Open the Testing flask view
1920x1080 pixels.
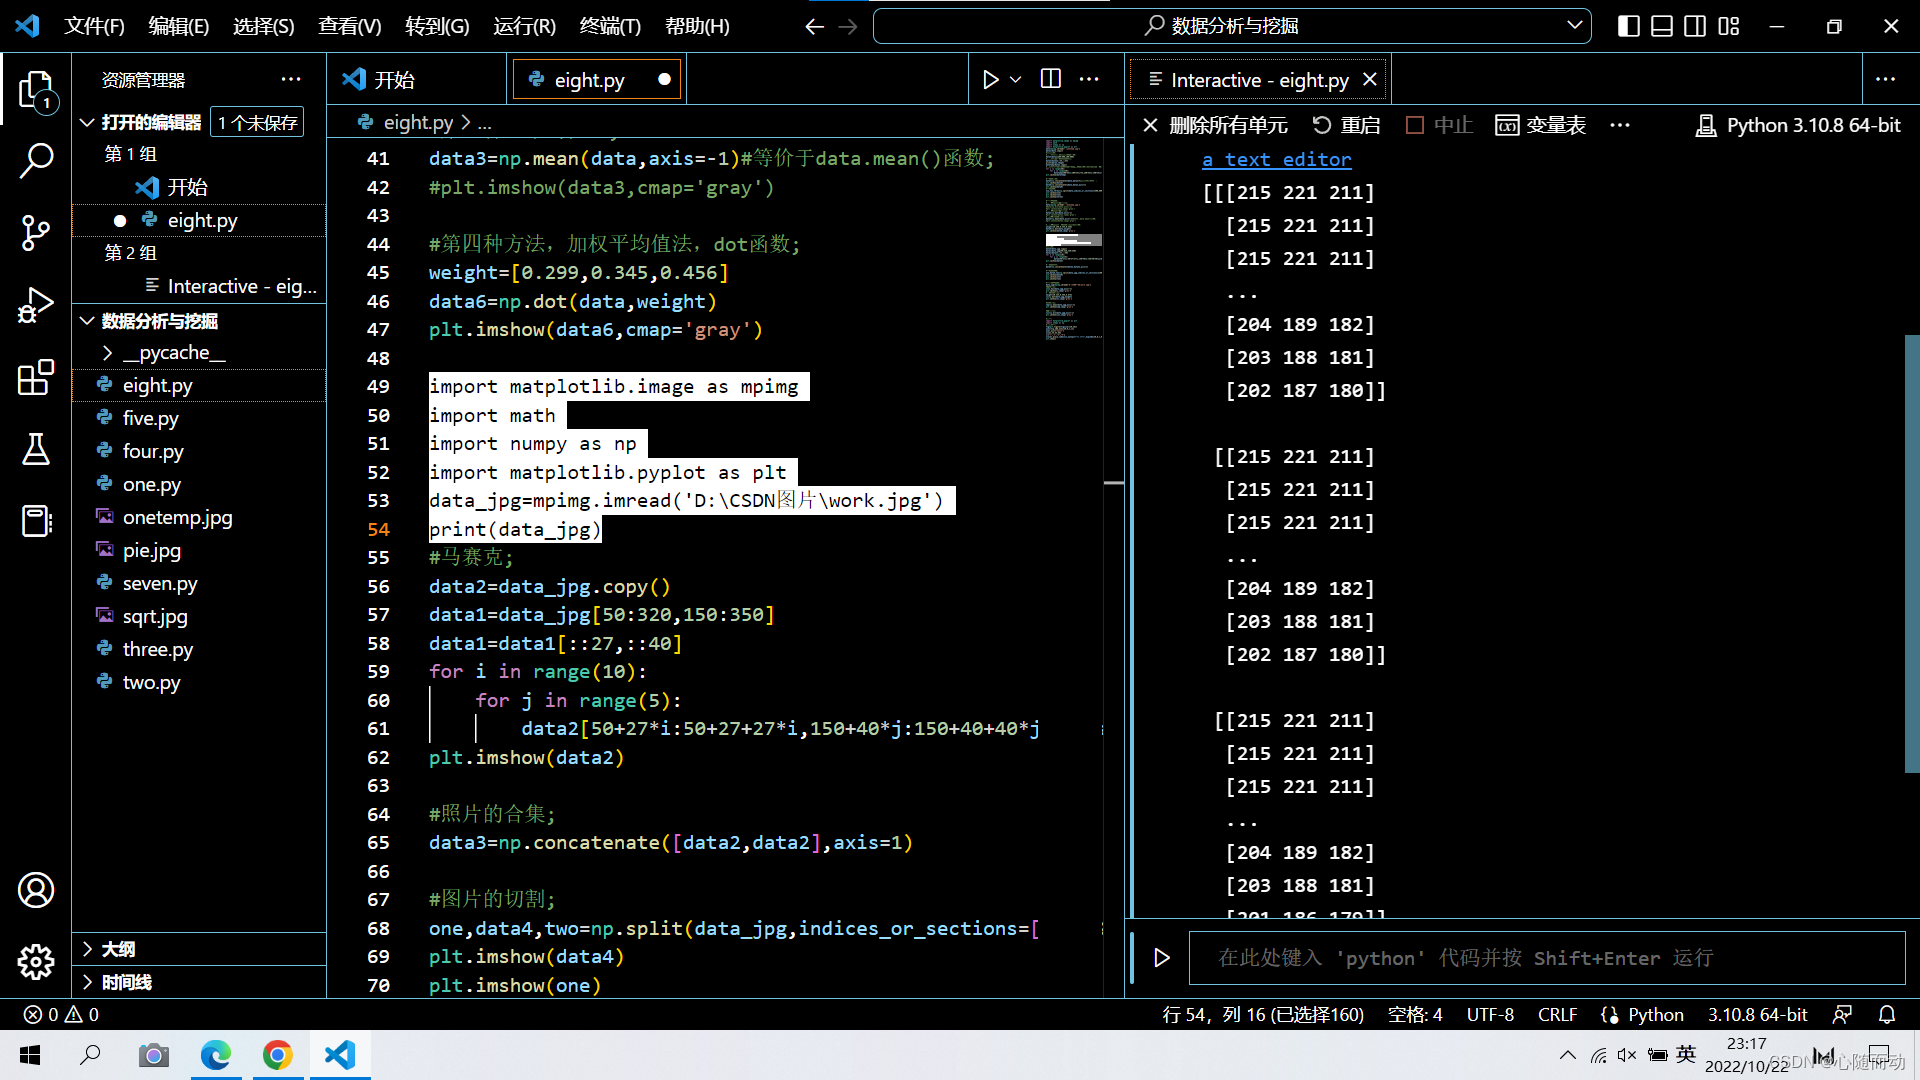[36, 449]
